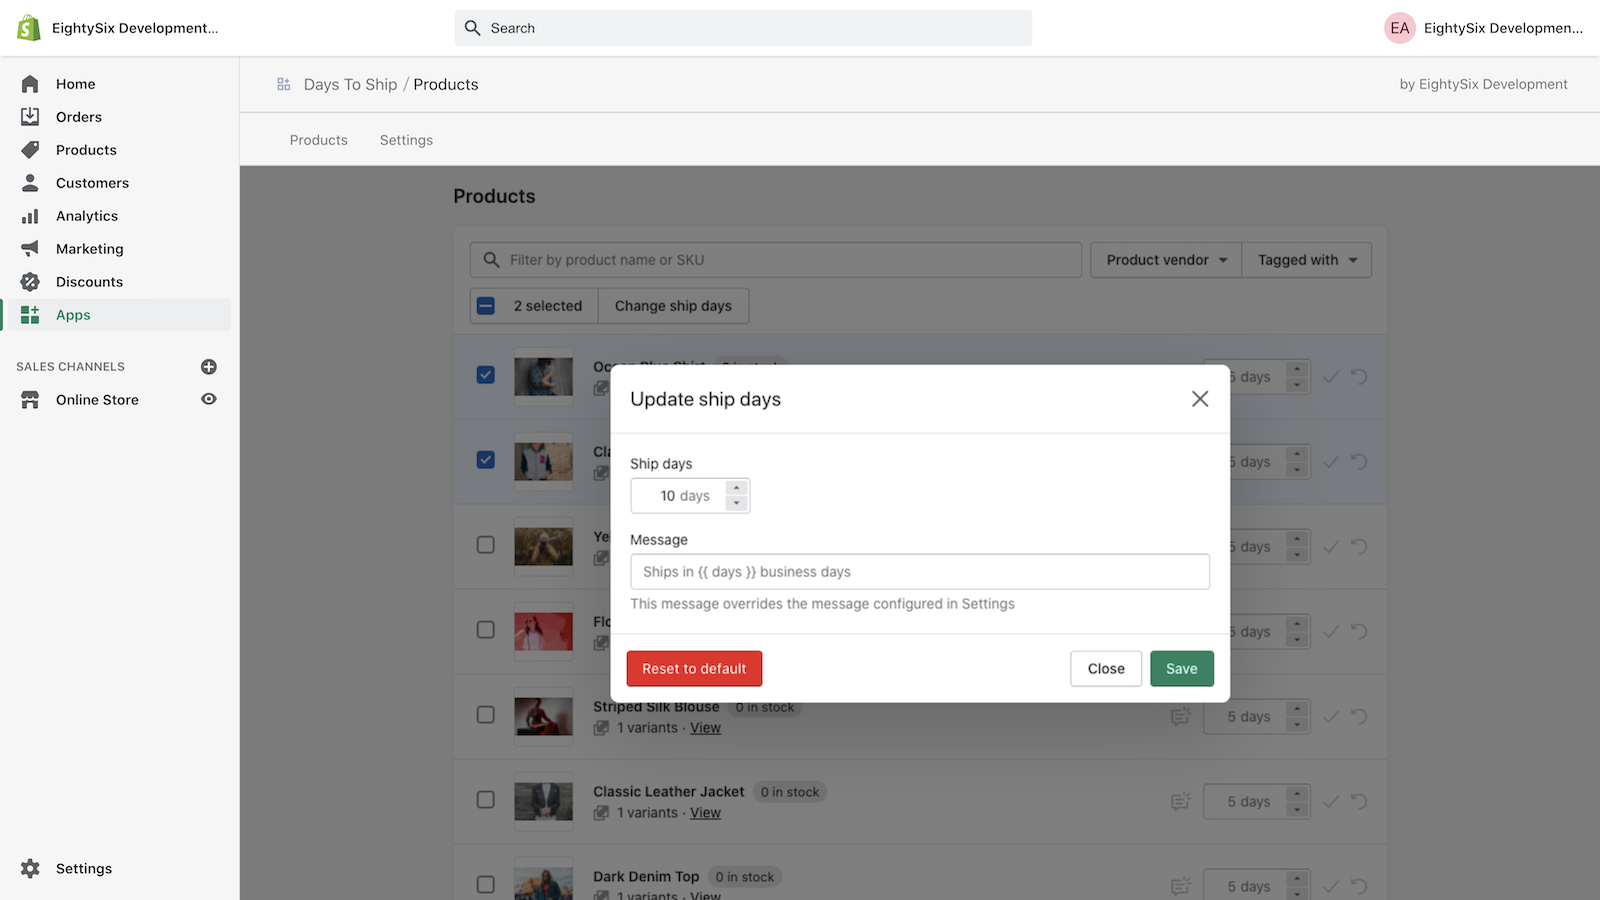Viewport: 1600px width, 900px height.
Task: Click the Analytics bar chart icon
Action: pyautogui.click(x=30, y=216)
